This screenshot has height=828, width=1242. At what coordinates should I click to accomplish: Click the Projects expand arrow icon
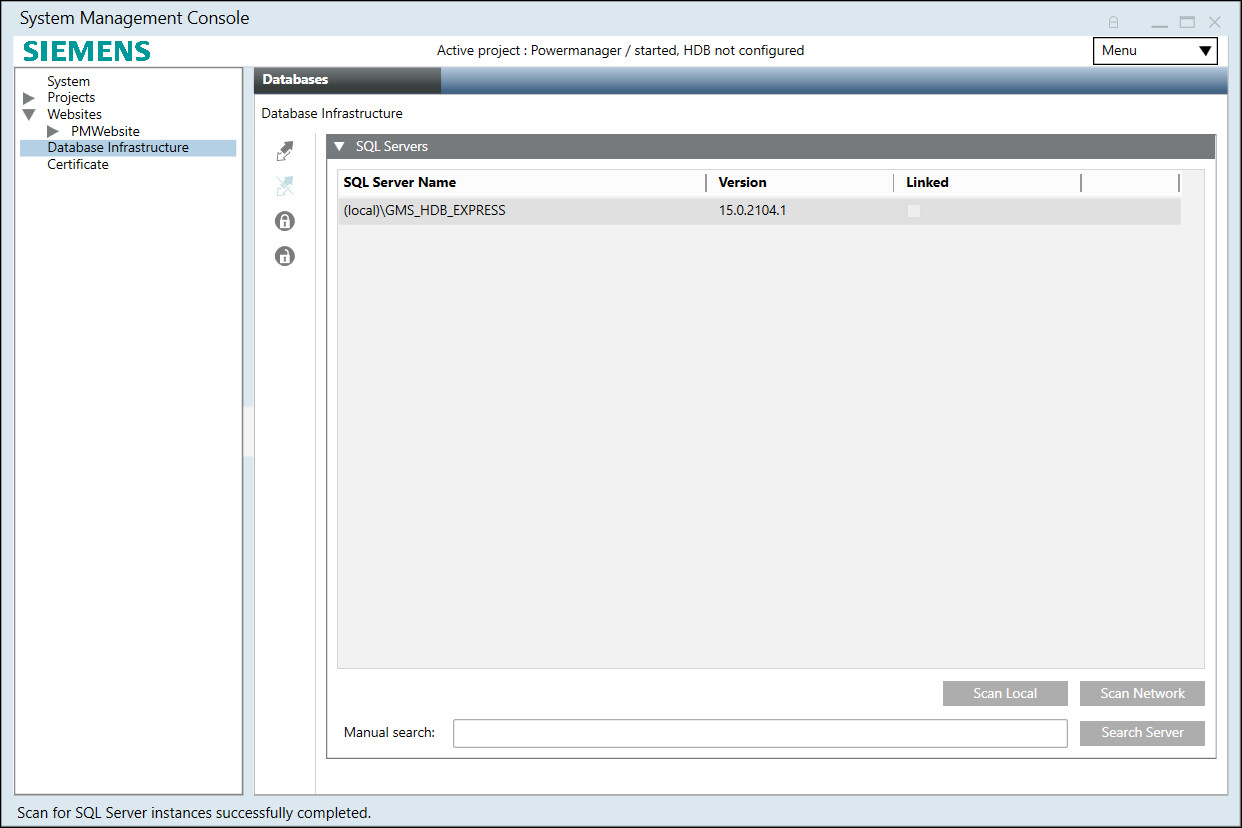pyautogui.click(x=28, y=97)
